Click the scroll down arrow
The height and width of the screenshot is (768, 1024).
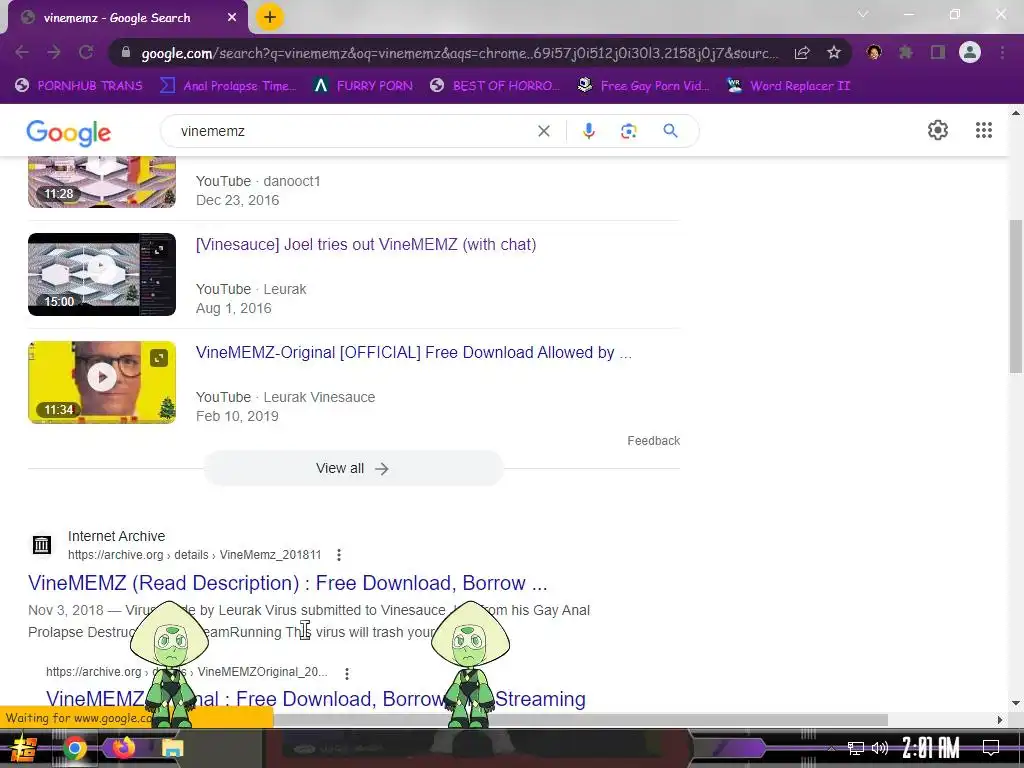coord(1016,703)
